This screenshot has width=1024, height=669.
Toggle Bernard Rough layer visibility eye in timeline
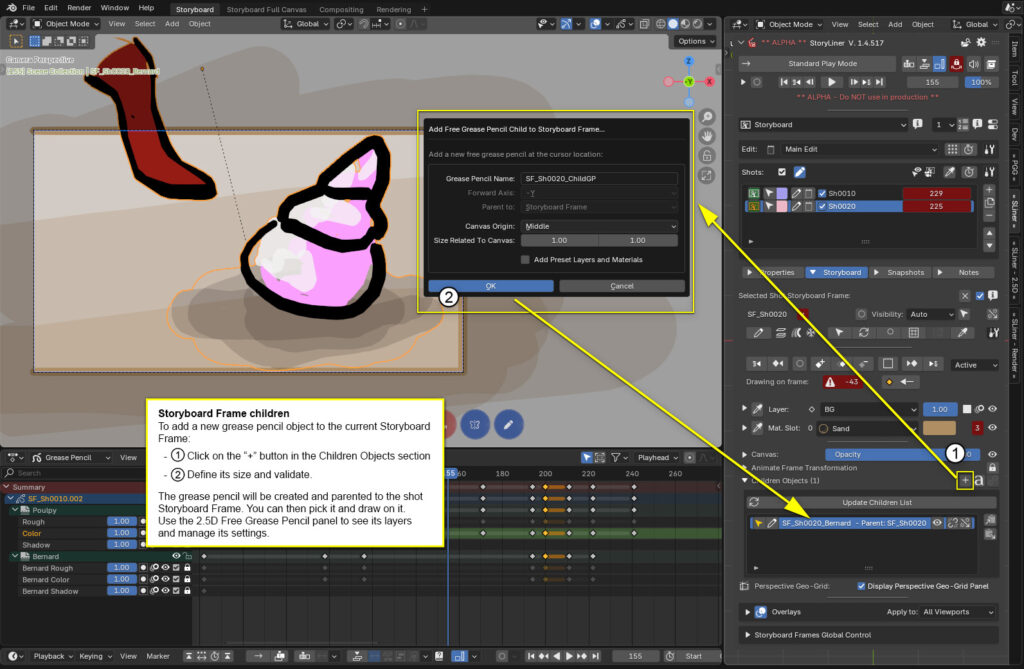[165, 568]
